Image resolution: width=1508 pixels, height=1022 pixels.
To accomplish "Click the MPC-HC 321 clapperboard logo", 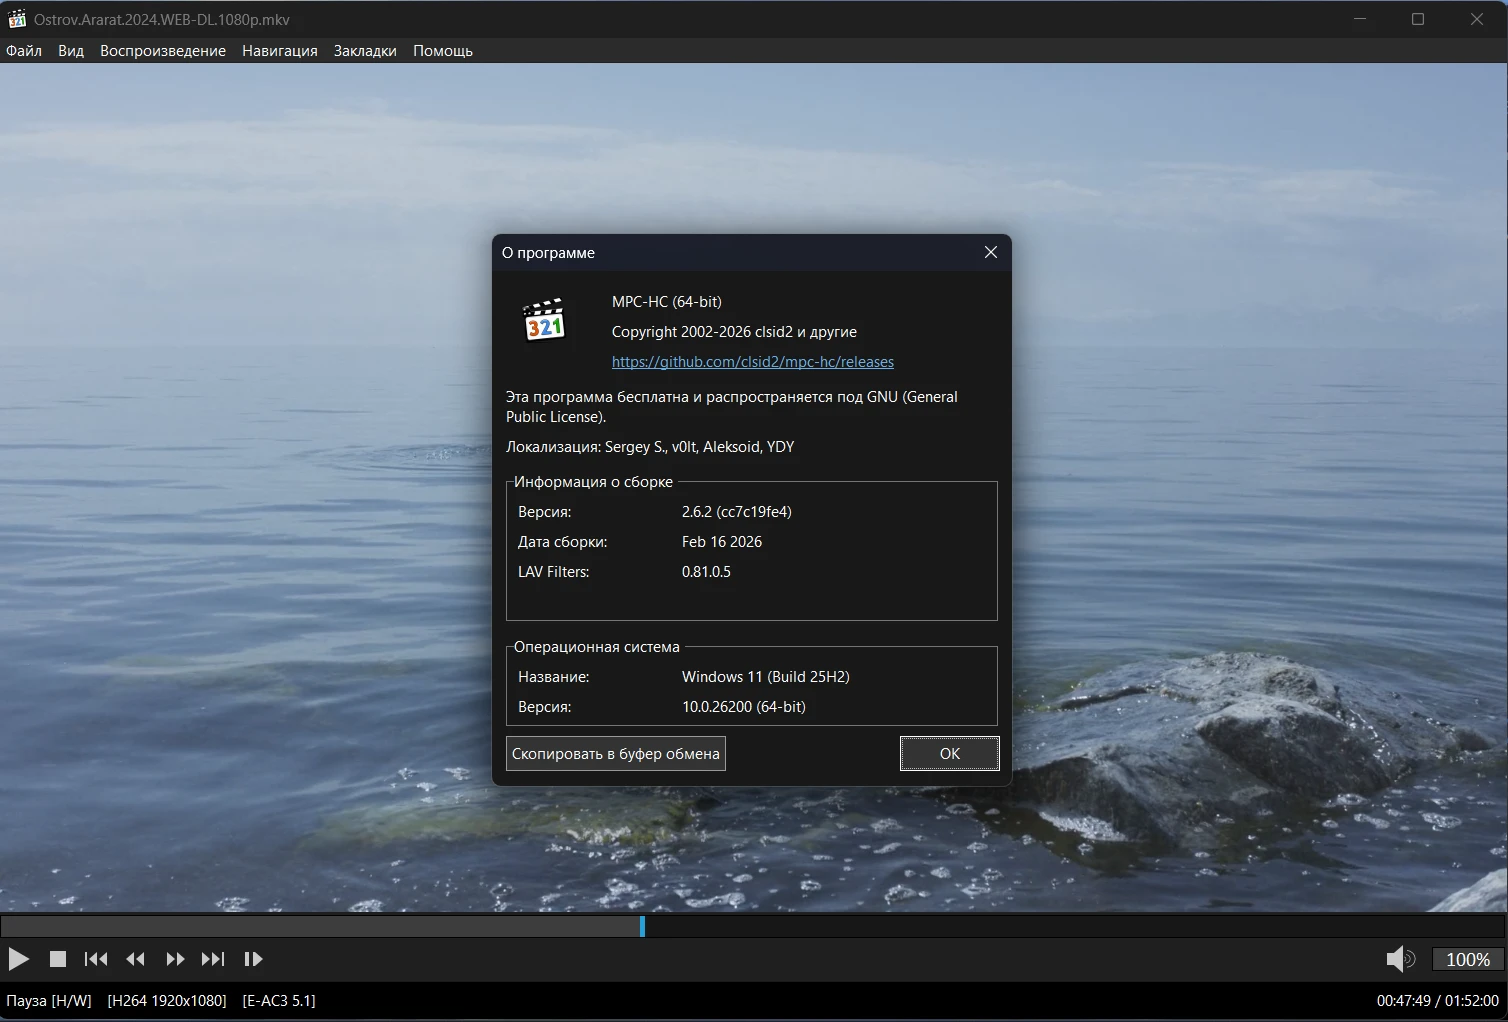I will pyautogui.click(x=545, y=320).
